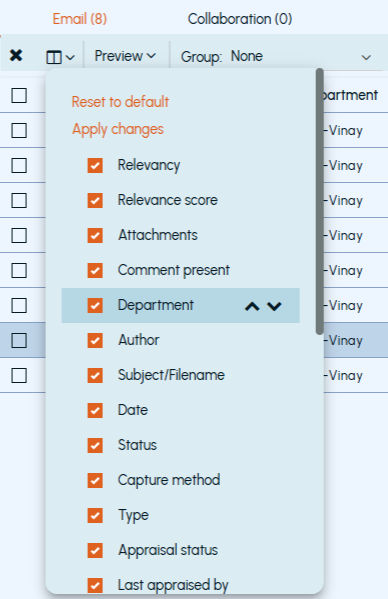388x599 pixels.
Task: Move Department column down with arrow
Action: click(x=274, y=306)
